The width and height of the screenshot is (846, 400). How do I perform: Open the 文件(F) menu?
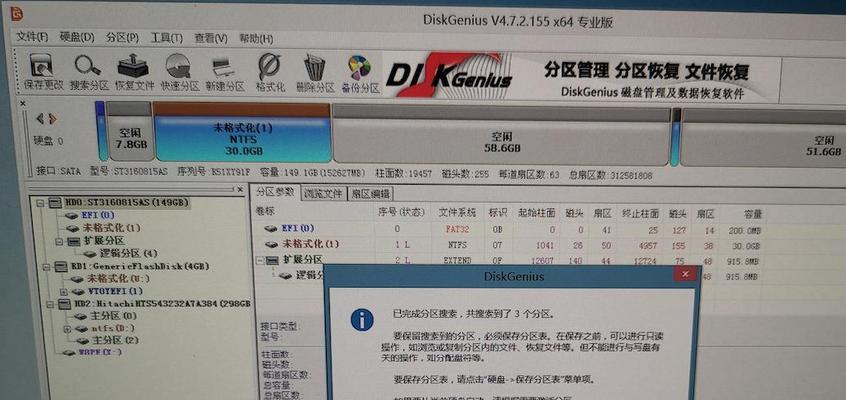pos(32,37)
